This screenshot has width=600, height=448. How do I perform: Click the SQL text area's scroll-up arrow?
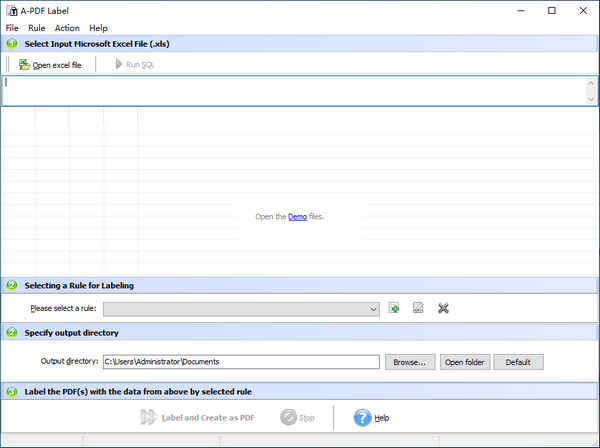[591, 83]
